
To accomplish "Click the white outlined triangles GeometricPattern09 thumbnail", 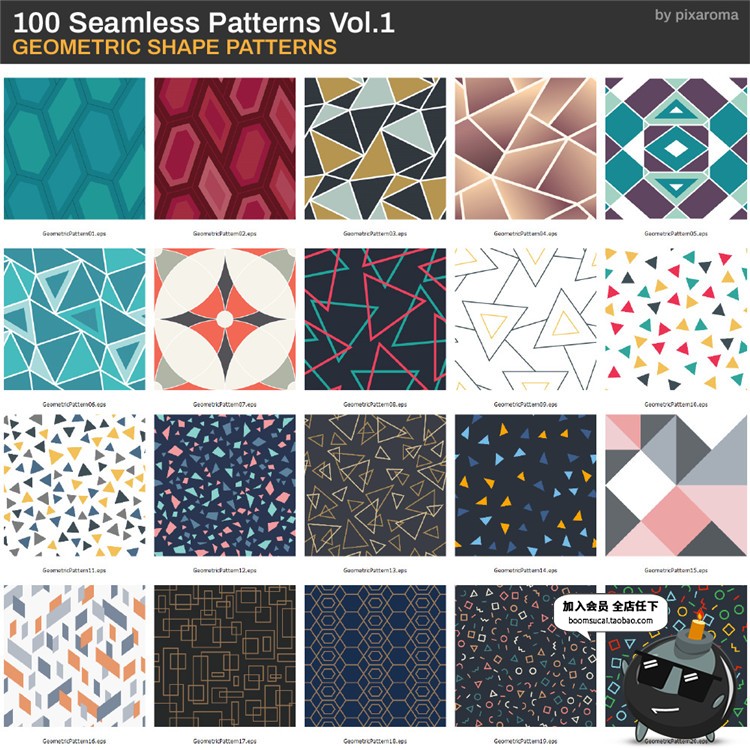I will tap(526, 319).
